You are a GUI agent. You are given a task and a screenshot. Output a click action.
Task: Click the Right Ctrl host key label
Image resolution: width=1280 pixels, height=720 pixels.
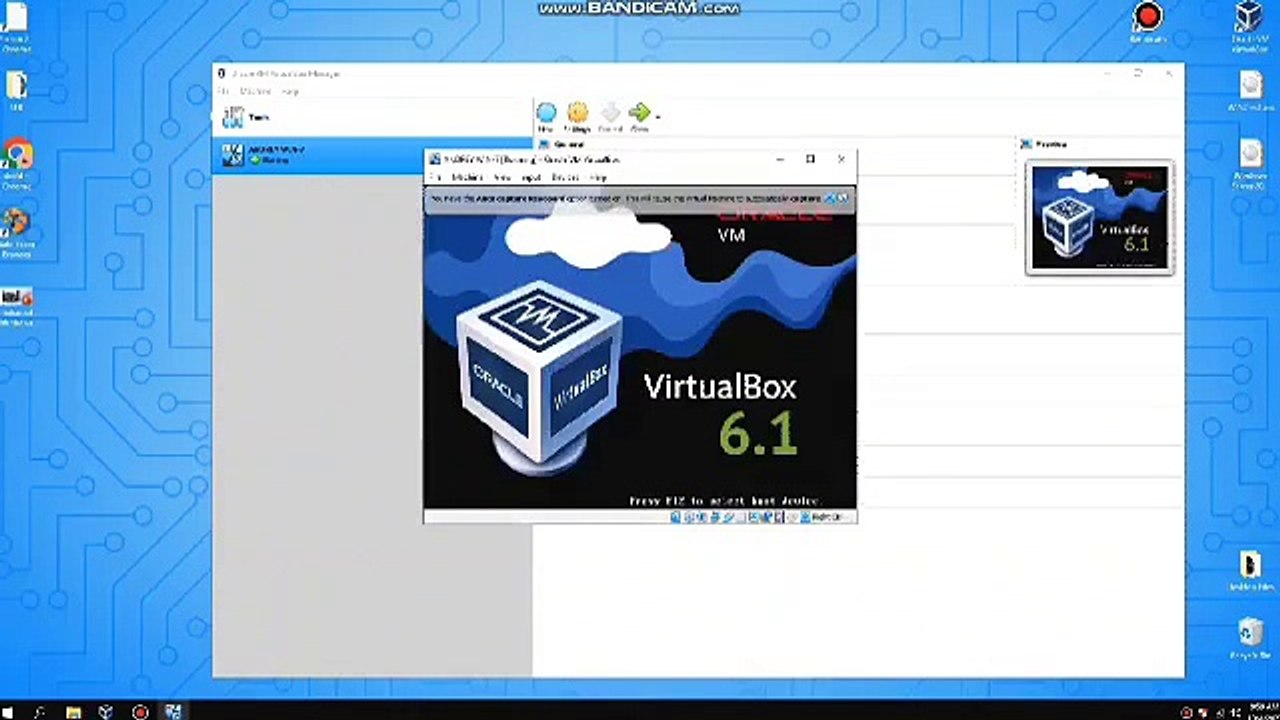[x=828, y=517]
